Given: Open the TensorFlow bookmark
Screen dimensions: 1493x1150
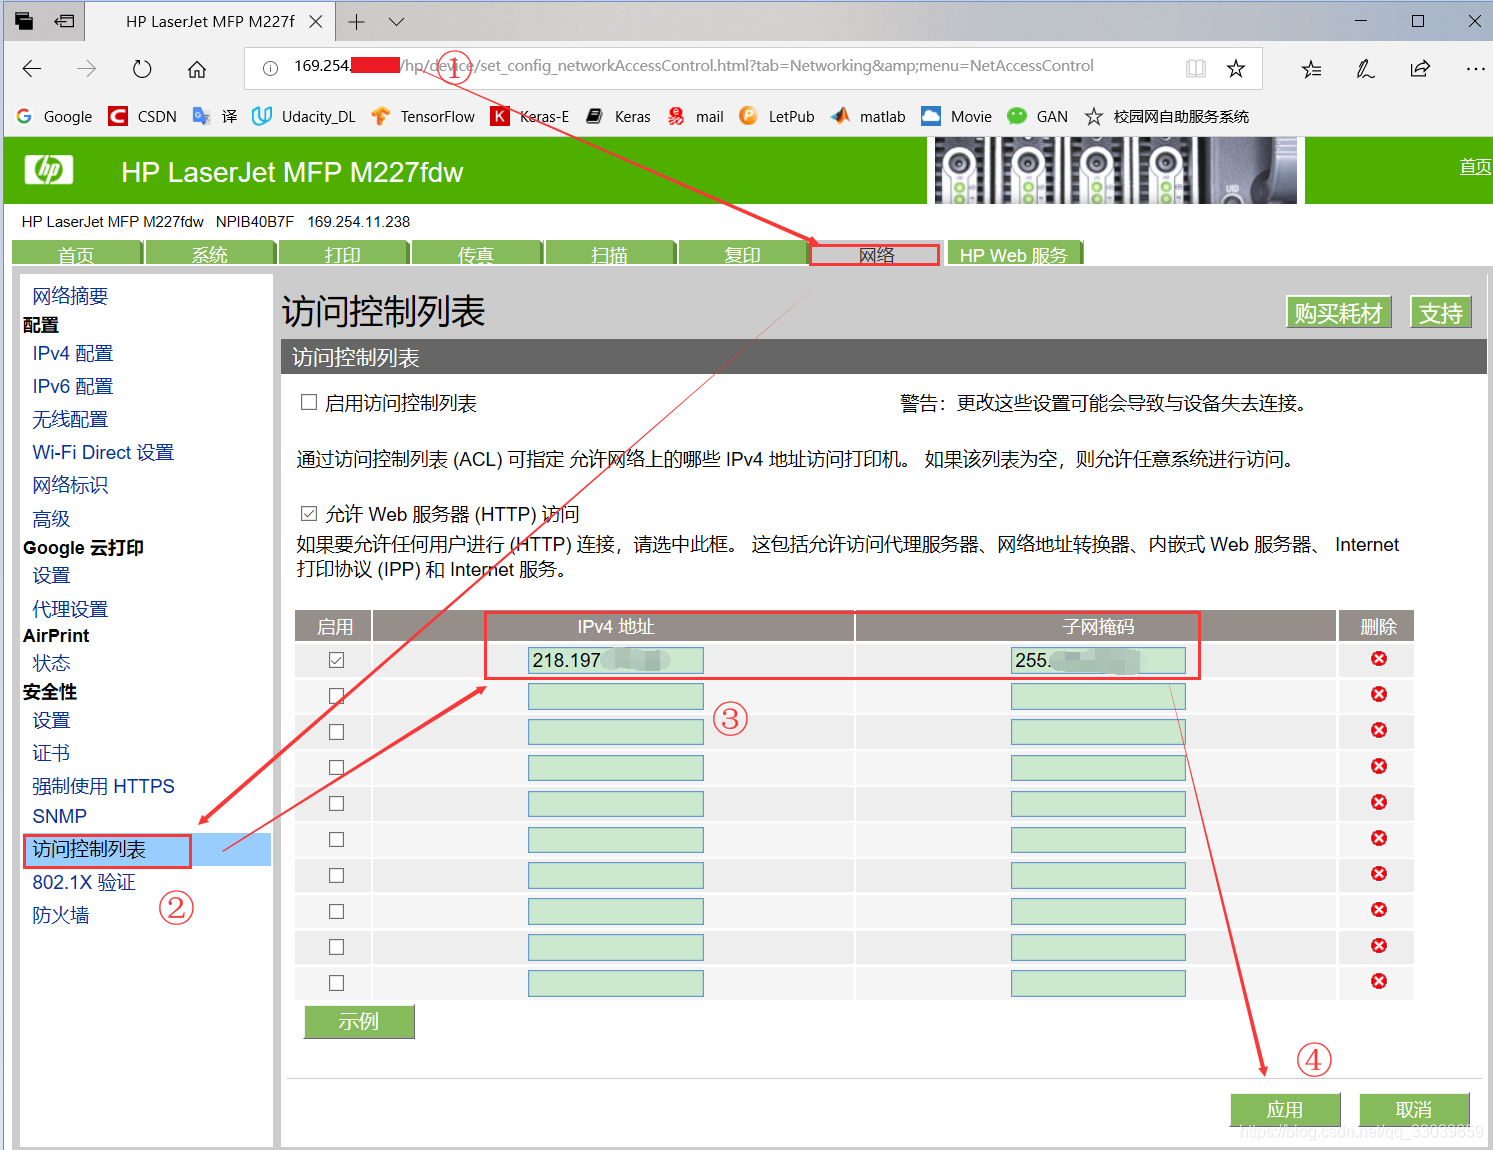Looking at the screenshot, I should point(423,116).
